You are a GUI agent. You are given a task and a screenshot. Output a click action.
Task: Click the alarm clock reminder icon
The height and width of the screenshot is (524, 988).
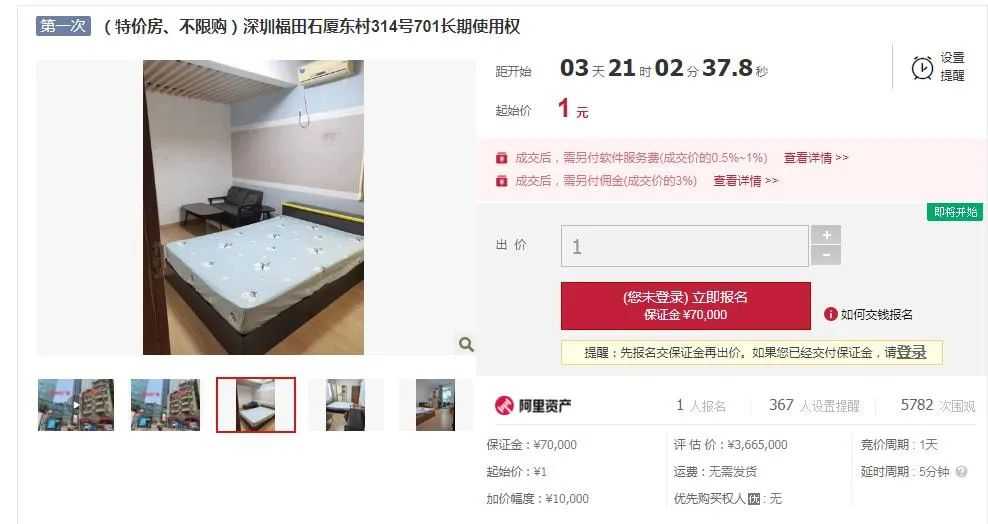click(x=922, y=67)
